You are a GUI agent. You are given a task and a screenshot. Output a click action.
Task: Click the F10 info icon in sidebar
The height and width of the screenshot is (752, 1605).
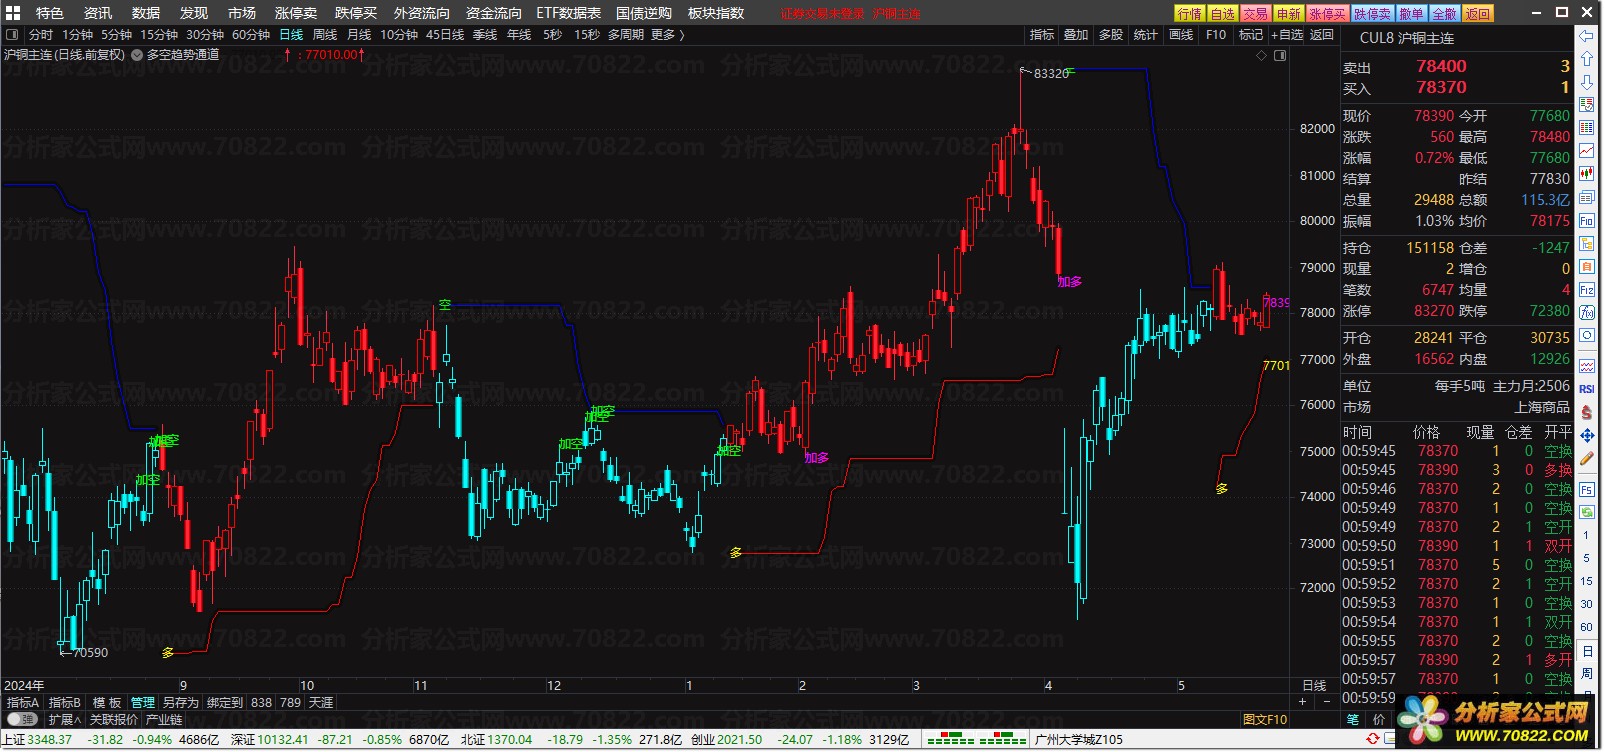tap(1587, 220)
